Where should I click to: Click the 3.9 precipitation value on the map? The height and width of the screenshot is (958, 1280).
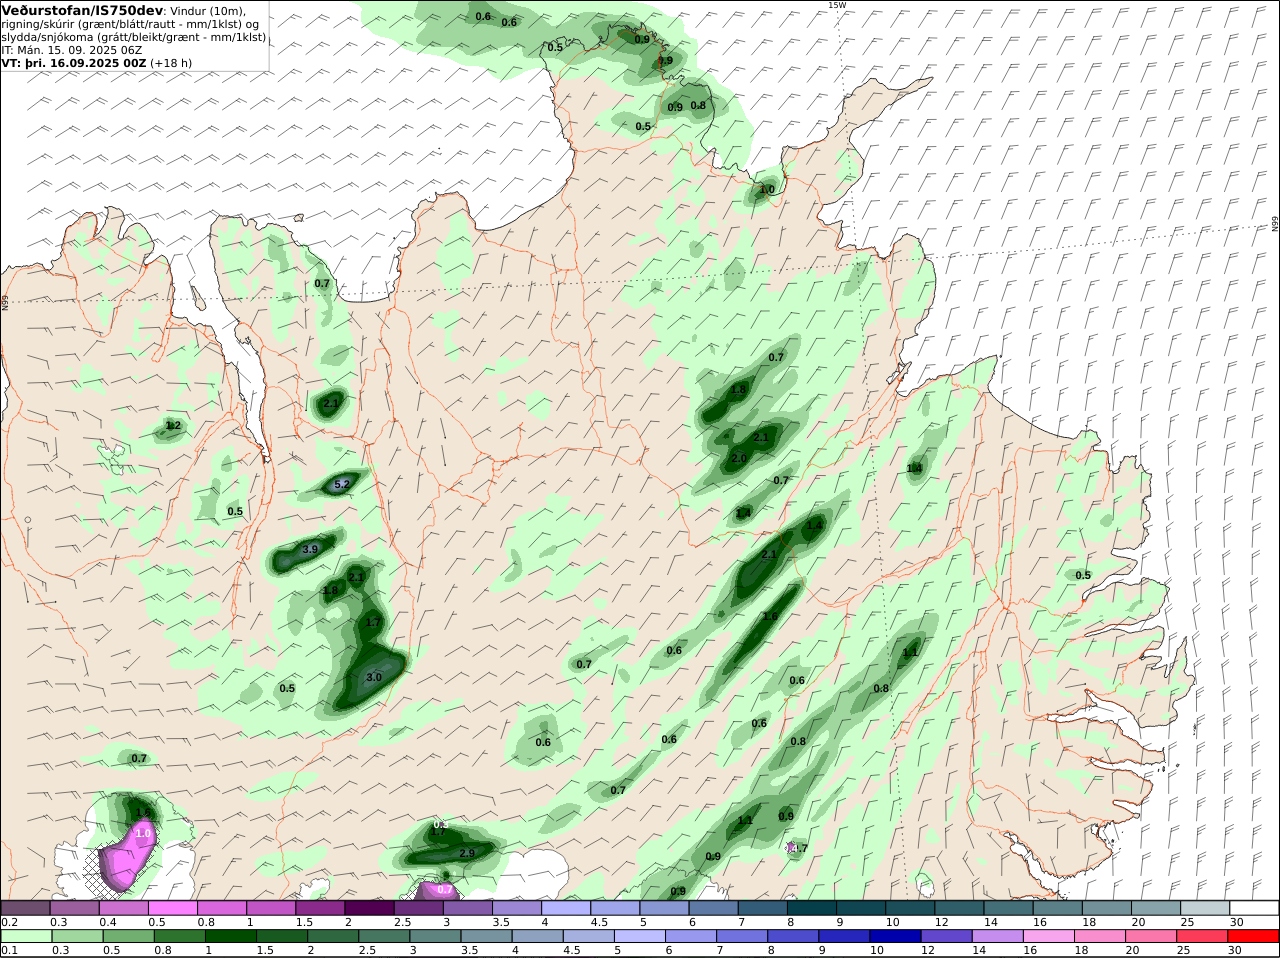coord(310,549)
